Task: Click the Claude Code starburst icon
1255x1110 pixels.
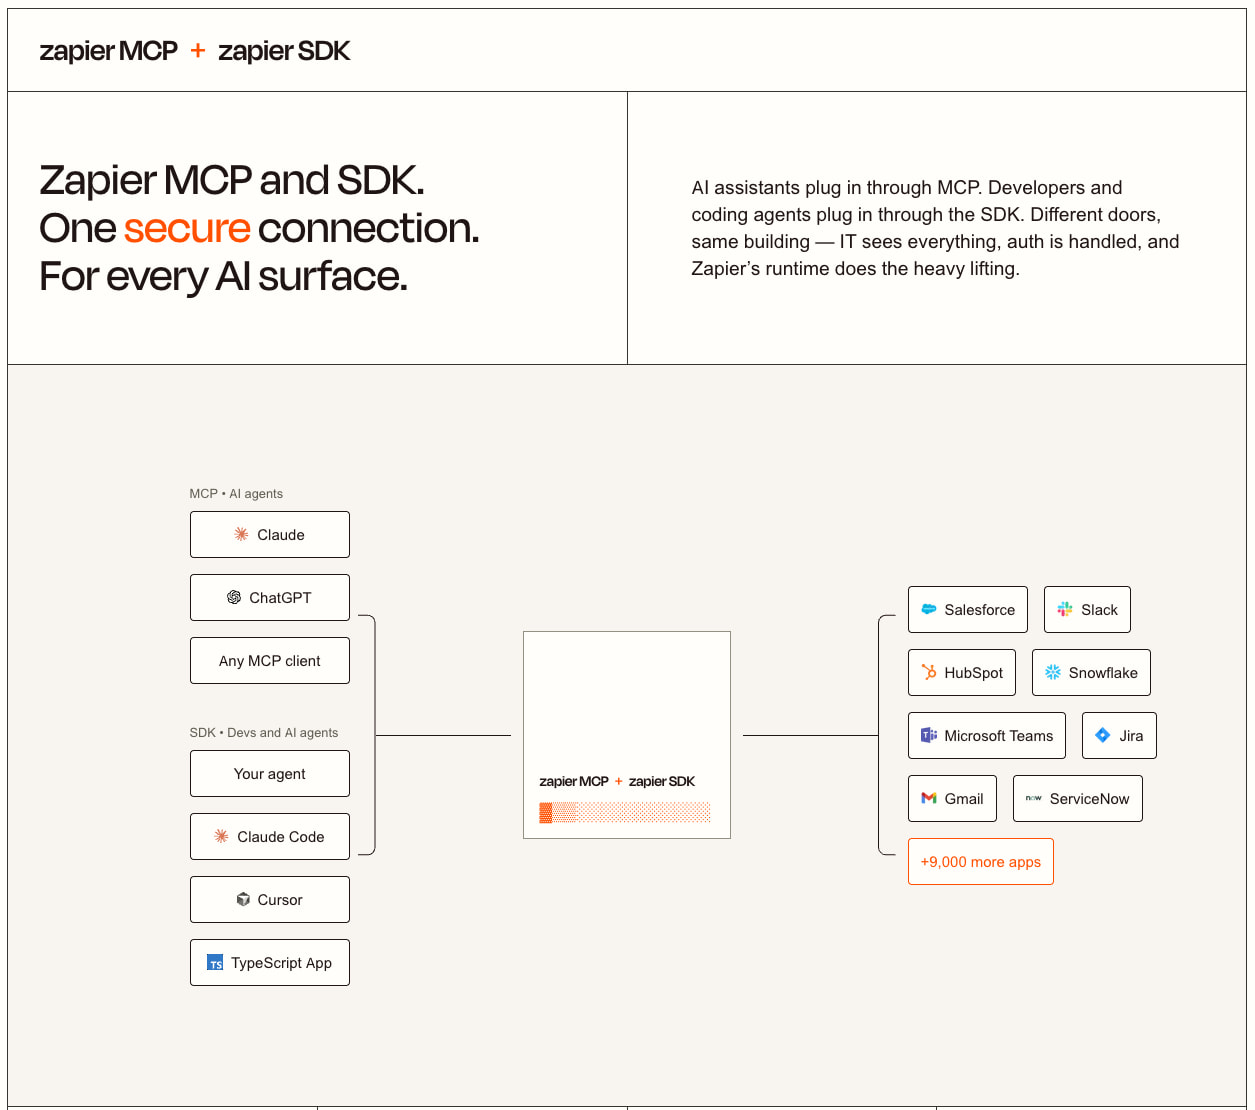Action: coord(221,837)
